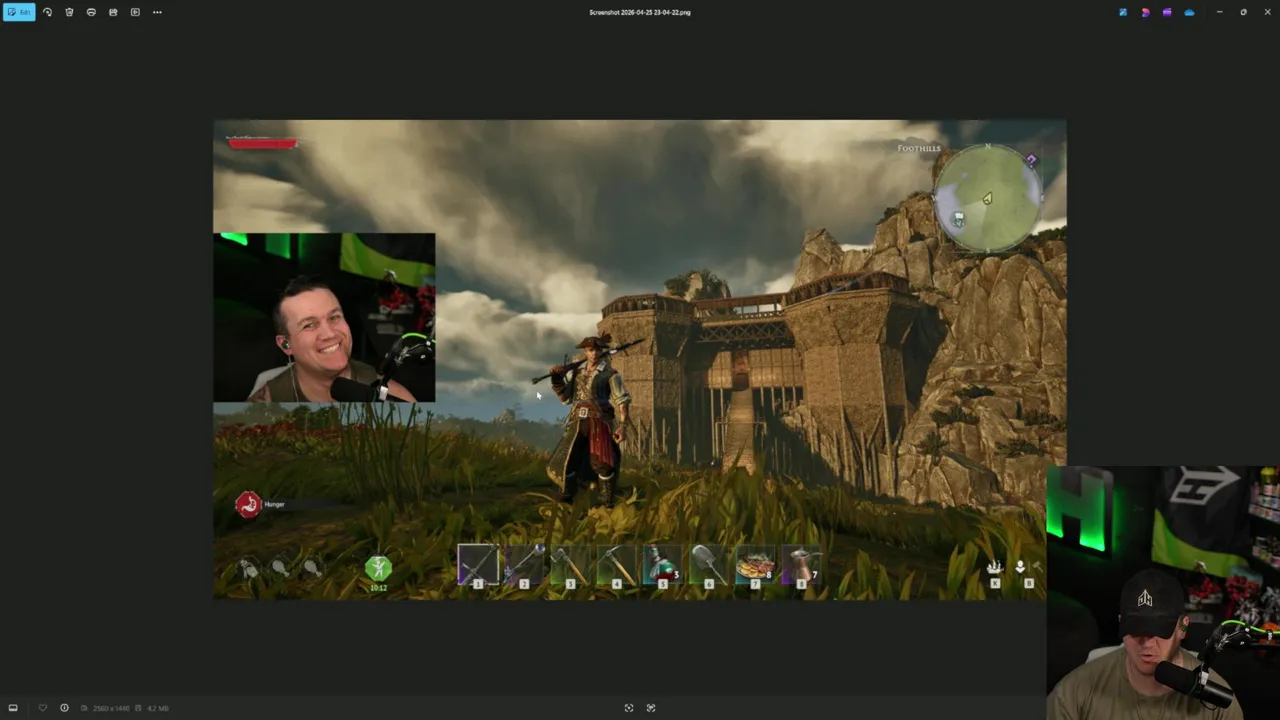Toggle the filmstrip icon in bottom bar
This screenshot has width=1280, height=720.
pos(13,708)
